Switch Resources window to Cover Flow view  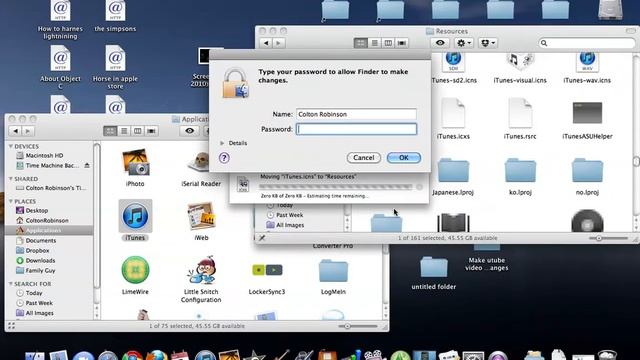(x=402, y=43)
